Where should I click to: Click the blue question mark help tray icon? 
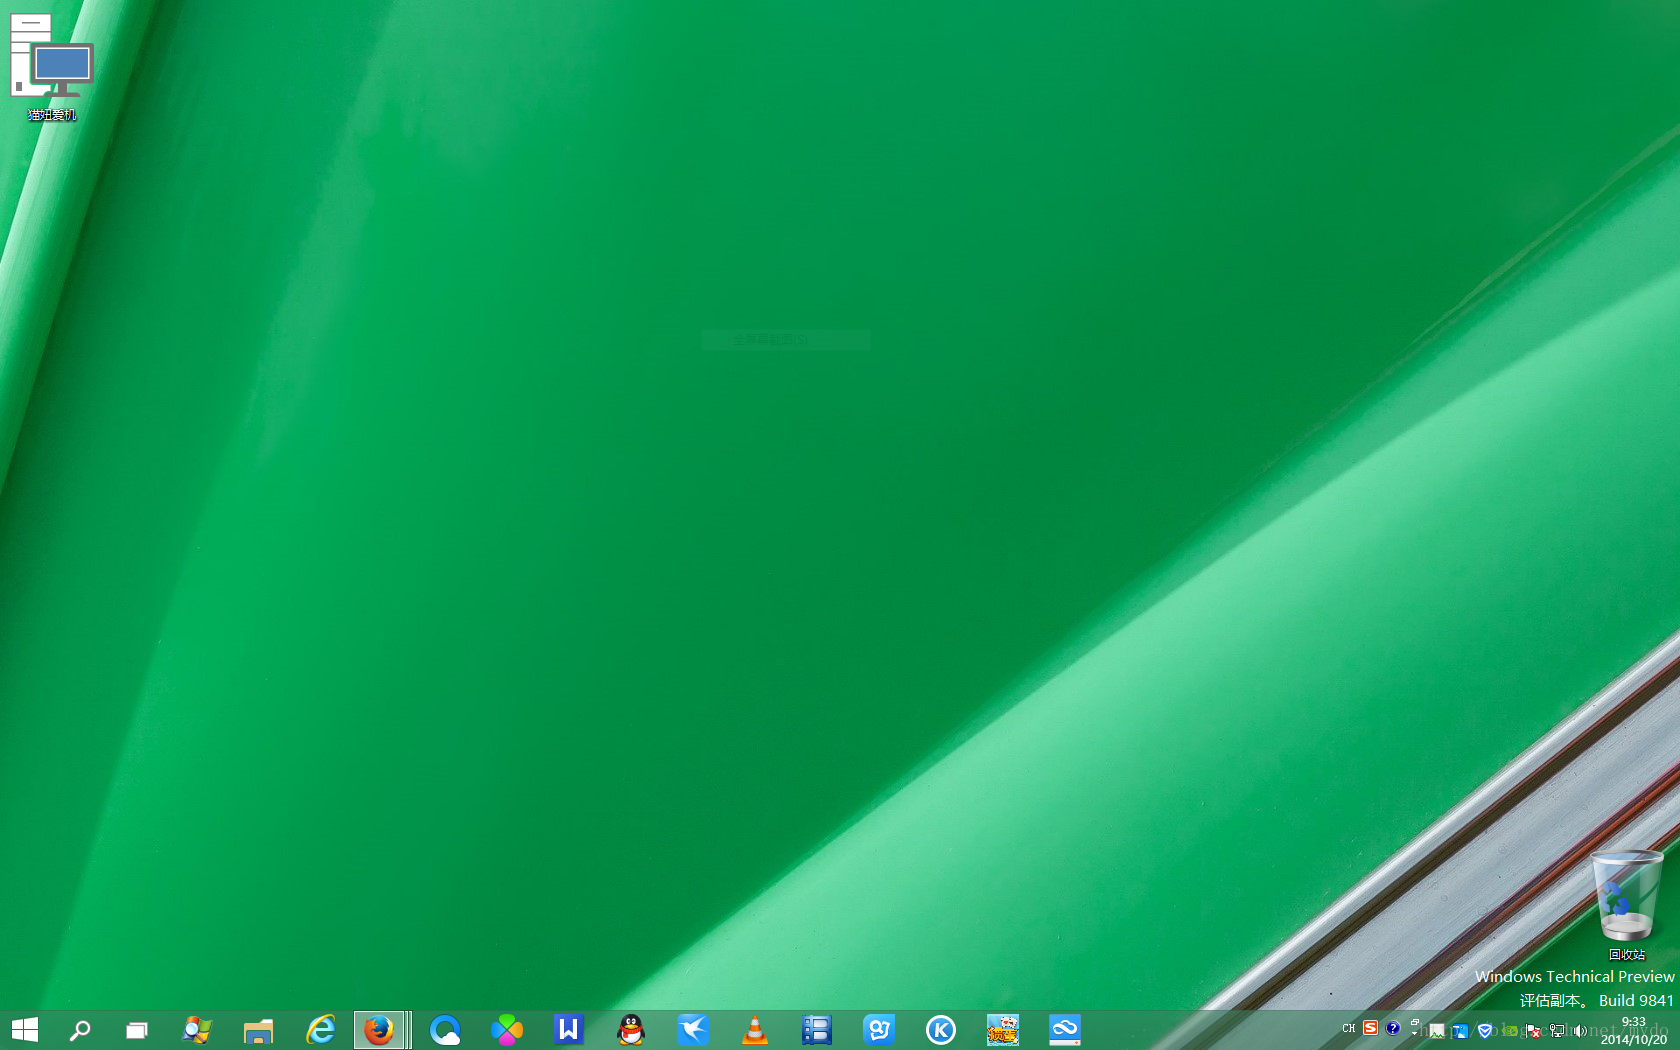point(1393,1028)
